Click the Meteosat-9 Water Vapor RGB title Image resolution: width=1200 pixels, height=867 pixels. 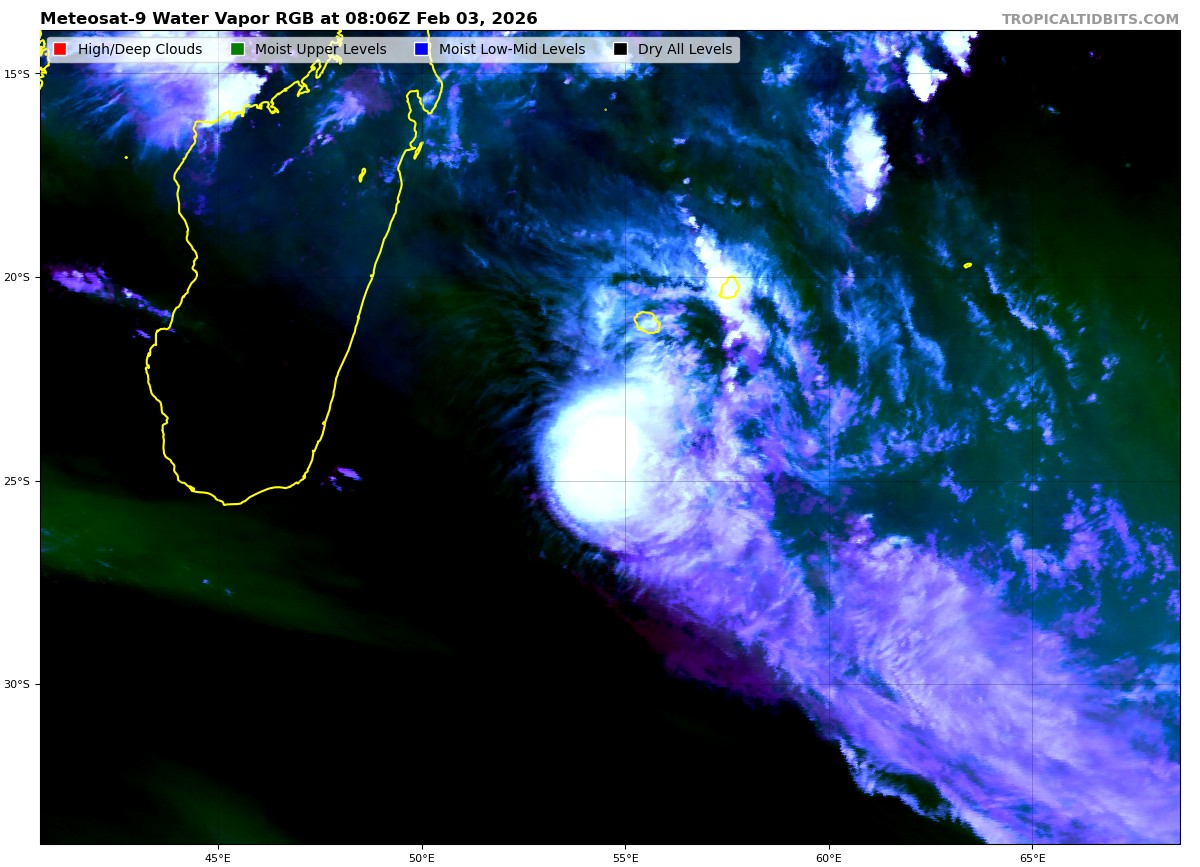pyautogui.click(x=288, y=19)
